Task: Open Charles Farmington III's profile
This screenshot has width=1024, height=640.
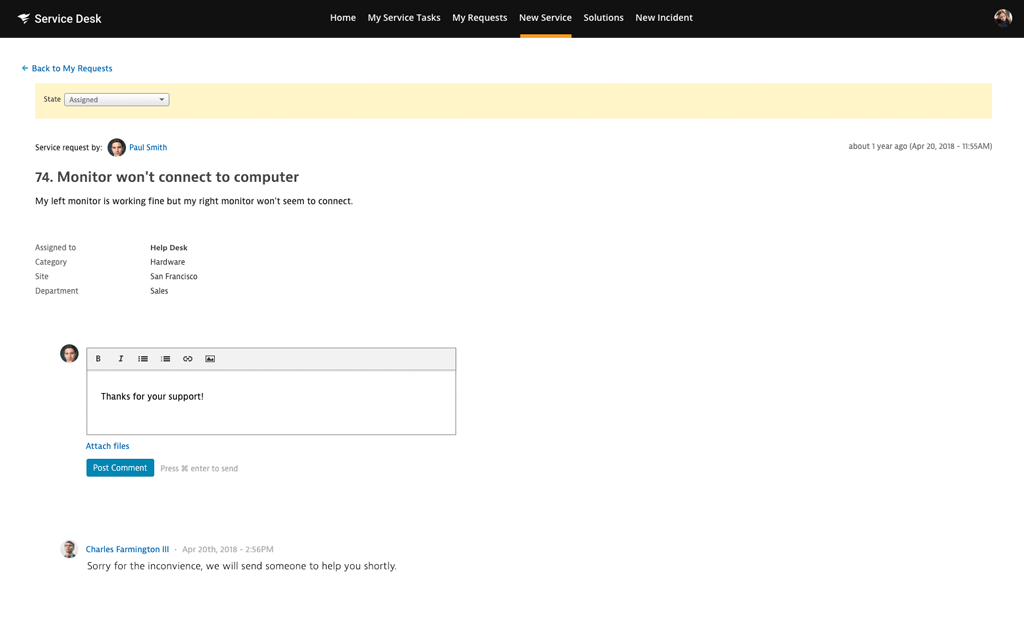Action: pyautogui.click(x=127, y=549)
